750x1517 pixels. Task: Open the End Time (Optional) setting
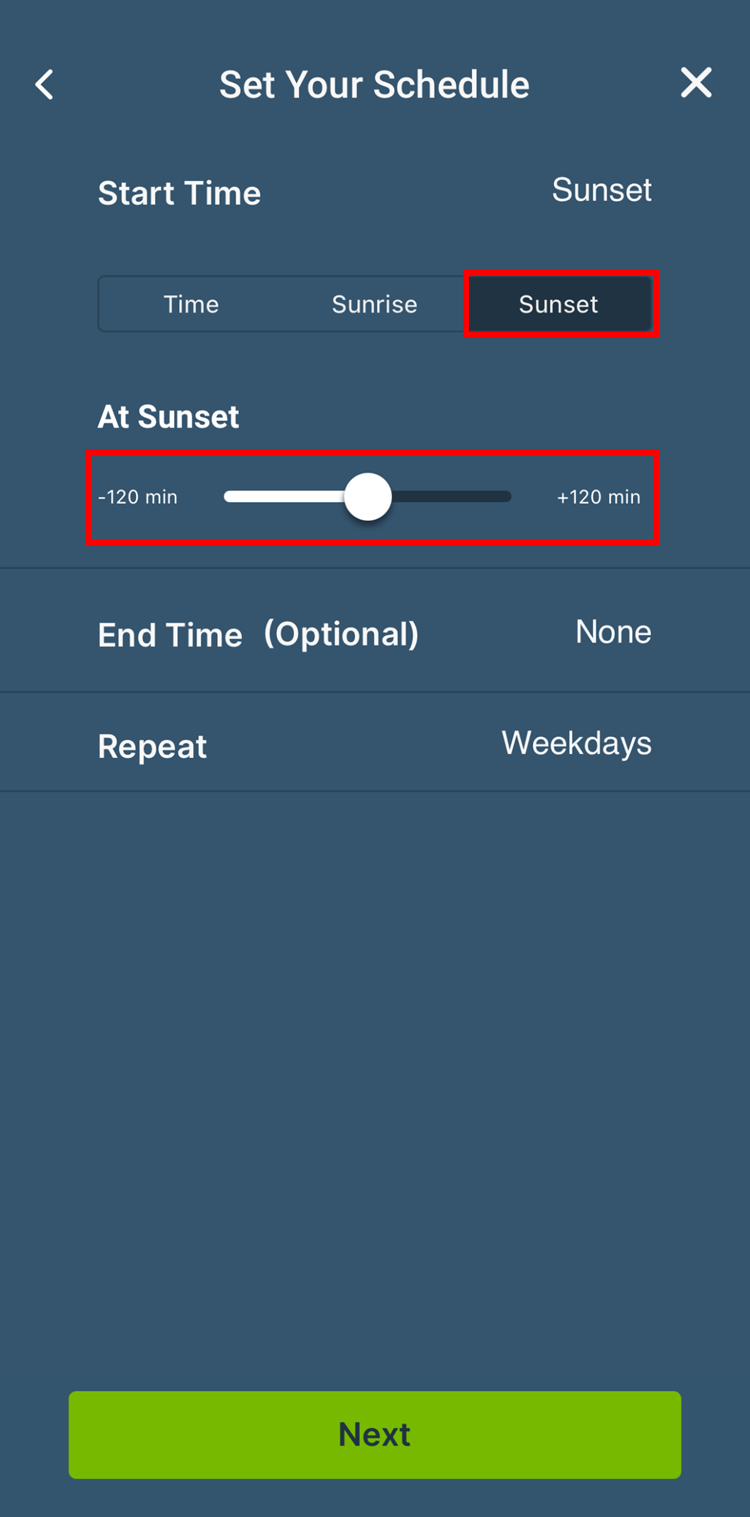click(258, 634)
